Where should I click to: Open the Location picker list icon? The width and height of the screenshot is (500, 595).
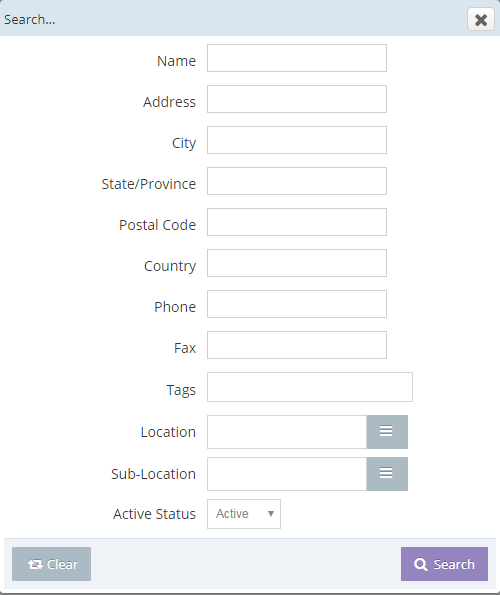387,432
